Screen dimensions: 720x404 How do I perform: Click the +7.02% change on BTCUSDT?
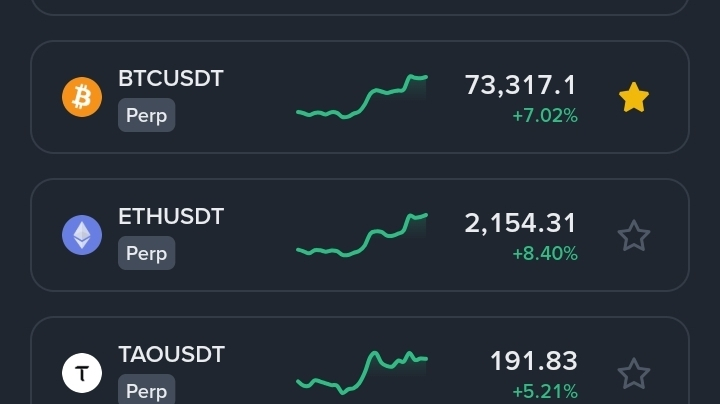pos(545,115)
